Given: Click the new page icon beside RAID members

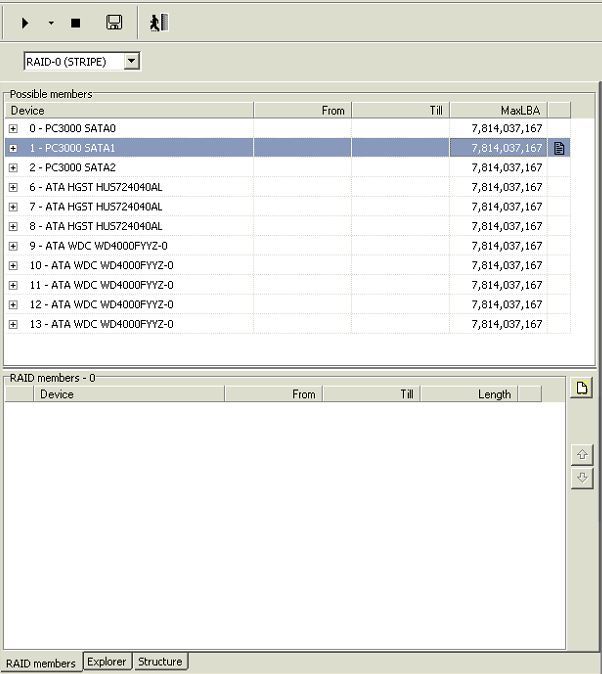Looking at the screenshot, I should [581, 389].
